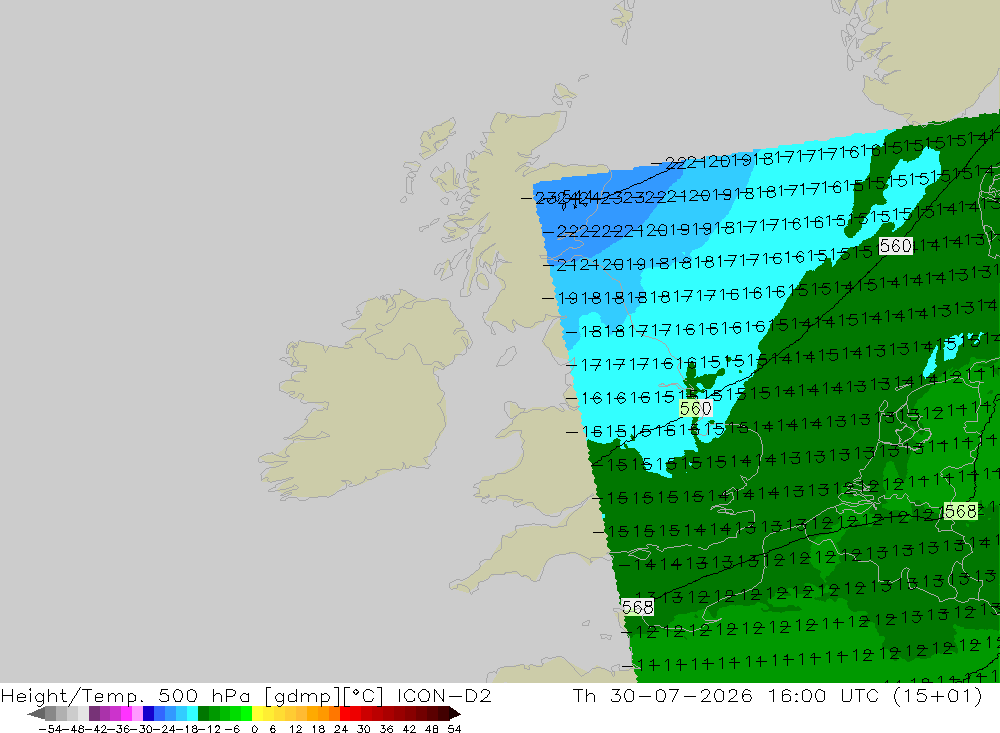Click the white "568" contour label at the data's left edge
Screen dimensions: 1000x733
[x=637, y=607]
